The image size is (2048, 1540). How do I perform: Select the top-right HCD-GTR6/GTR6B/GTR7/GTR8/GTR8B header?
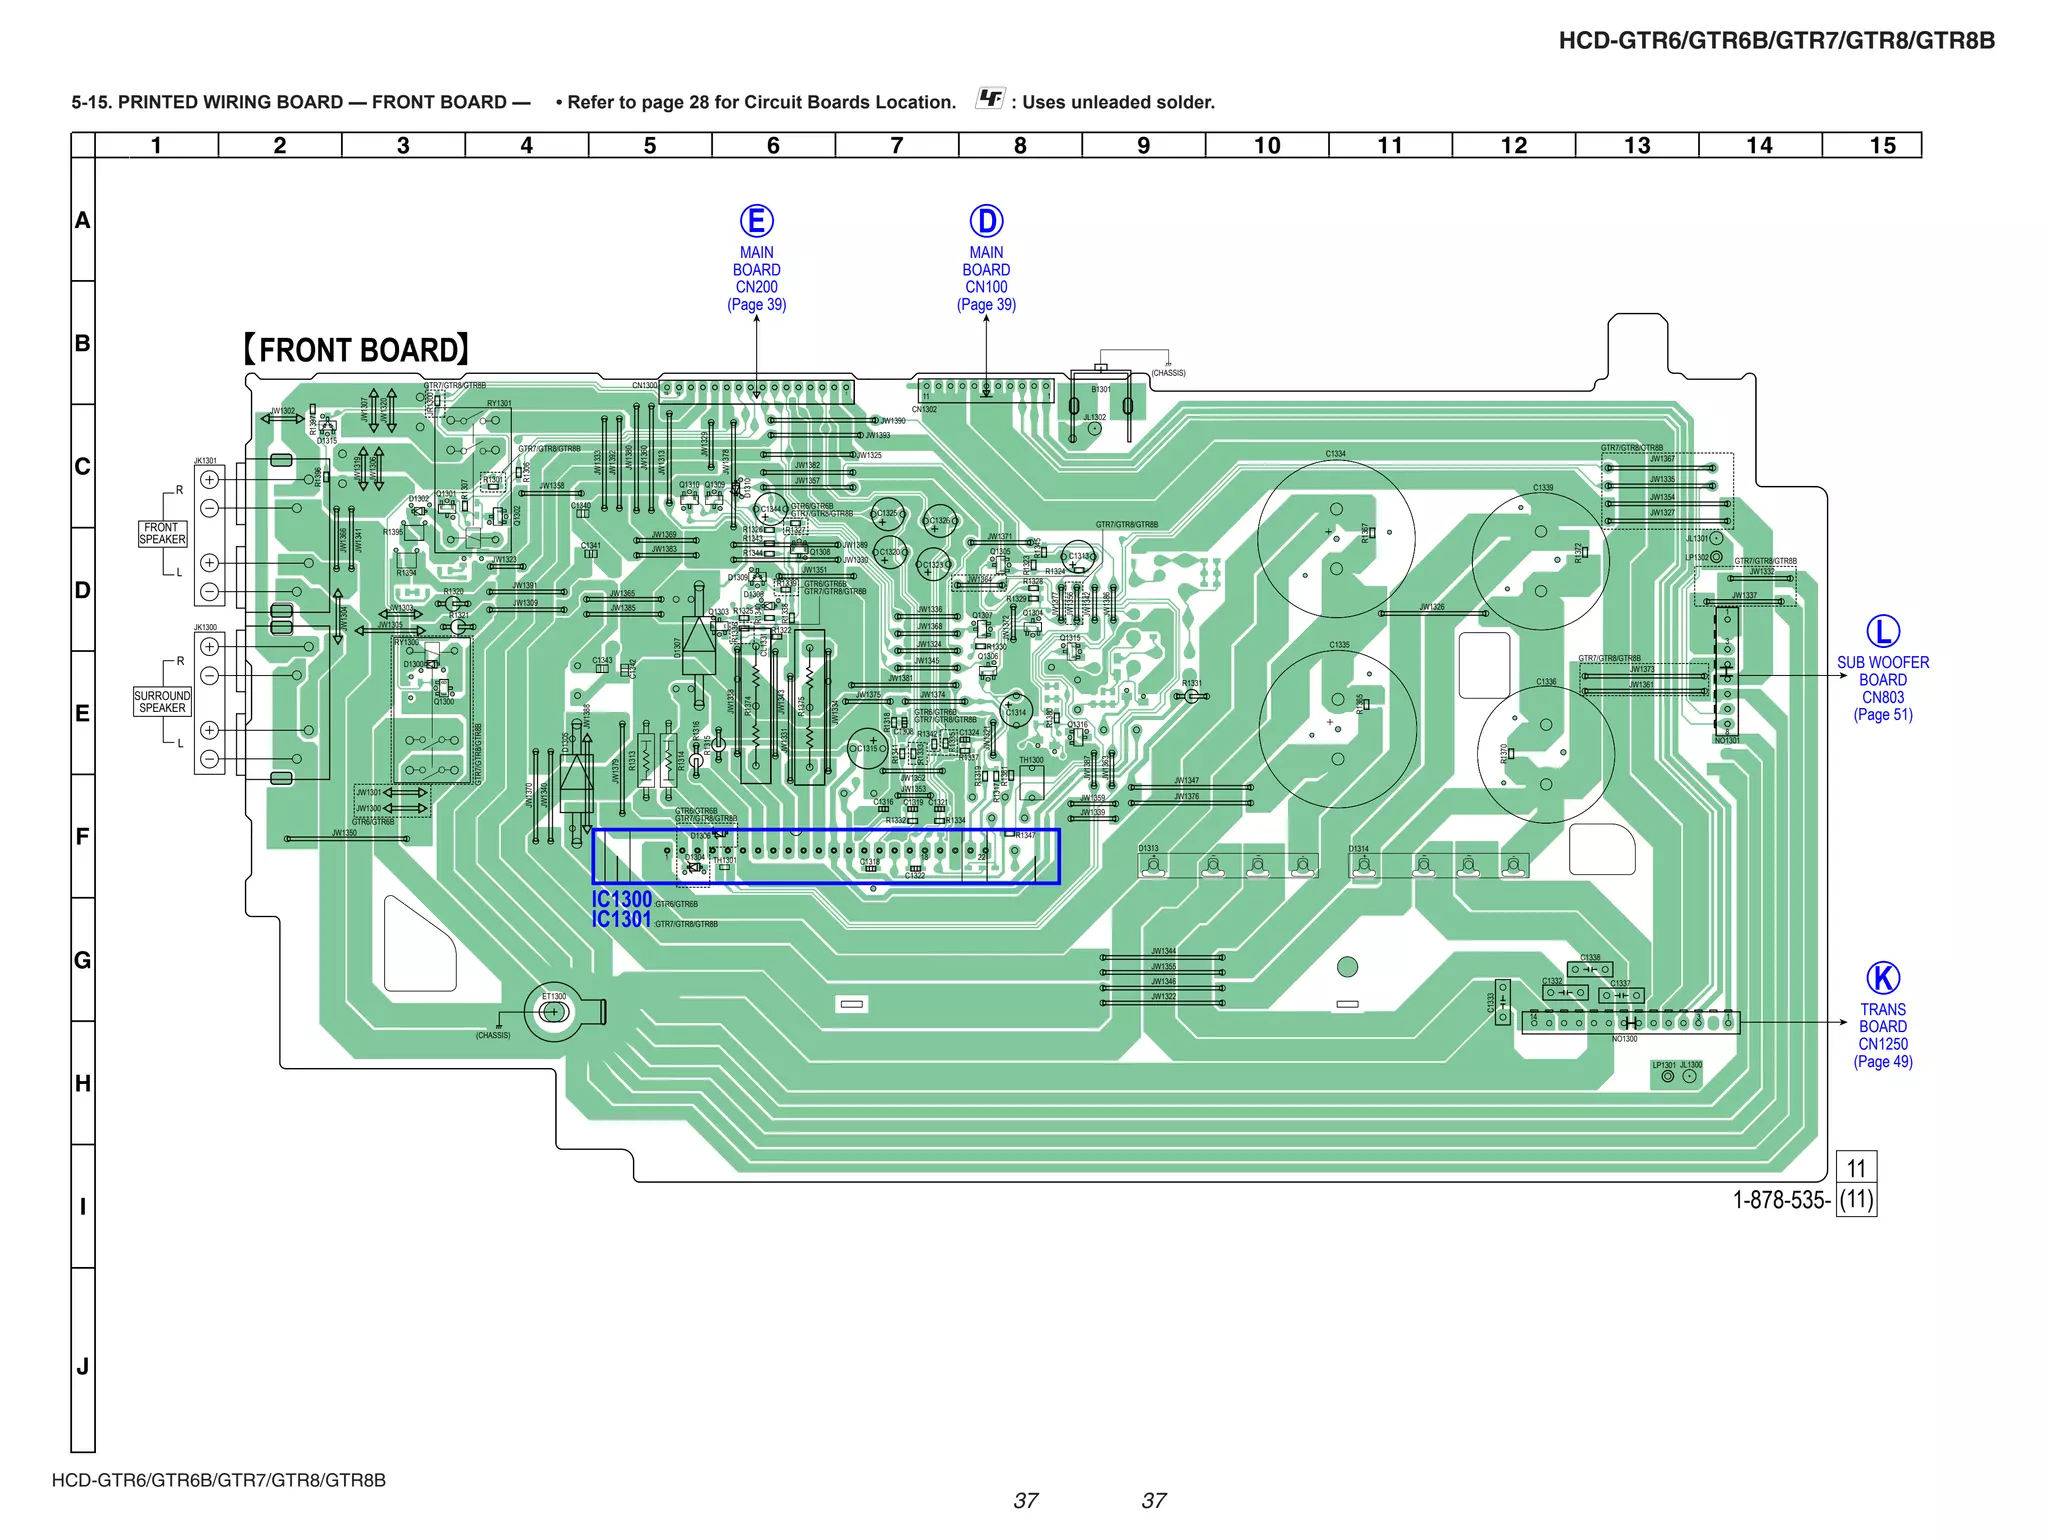tap(1777, 41)
